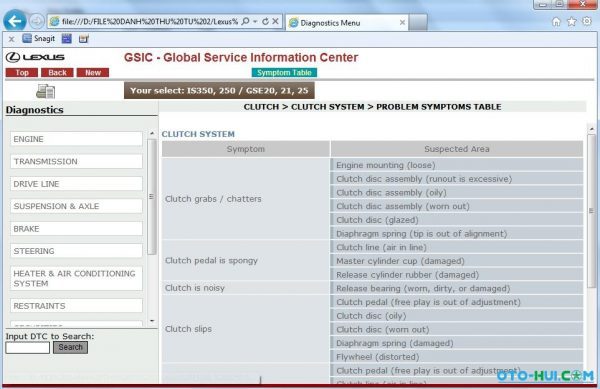Click the document print icon above Diagnostics

(x=46, y=91)
